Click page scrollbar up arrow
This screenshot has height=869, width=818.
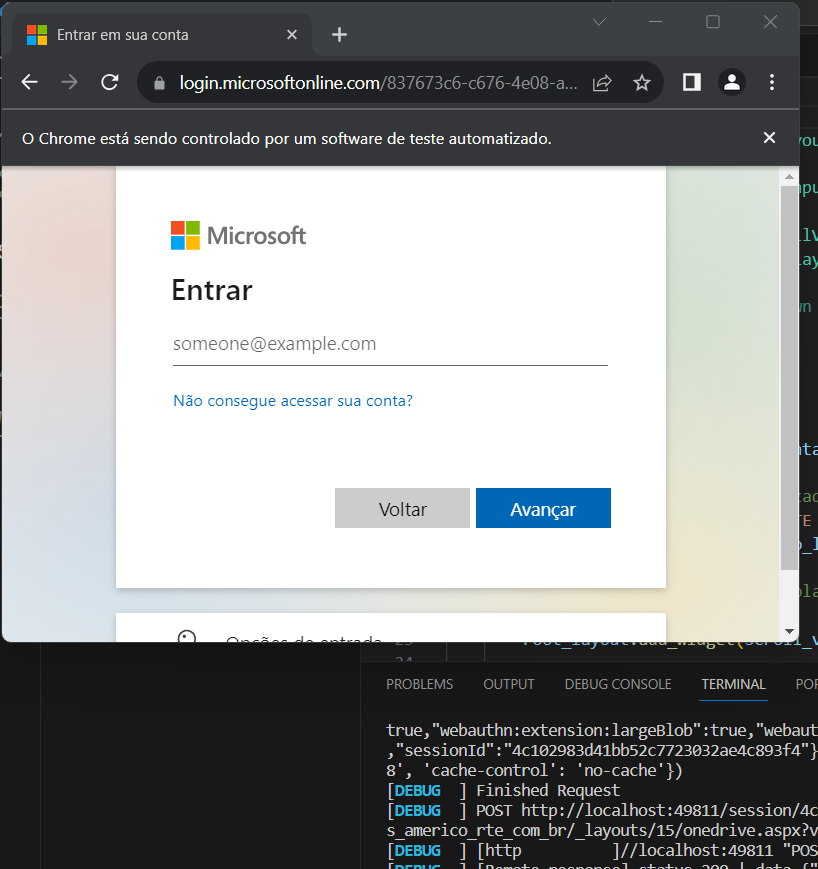[789, 177]
